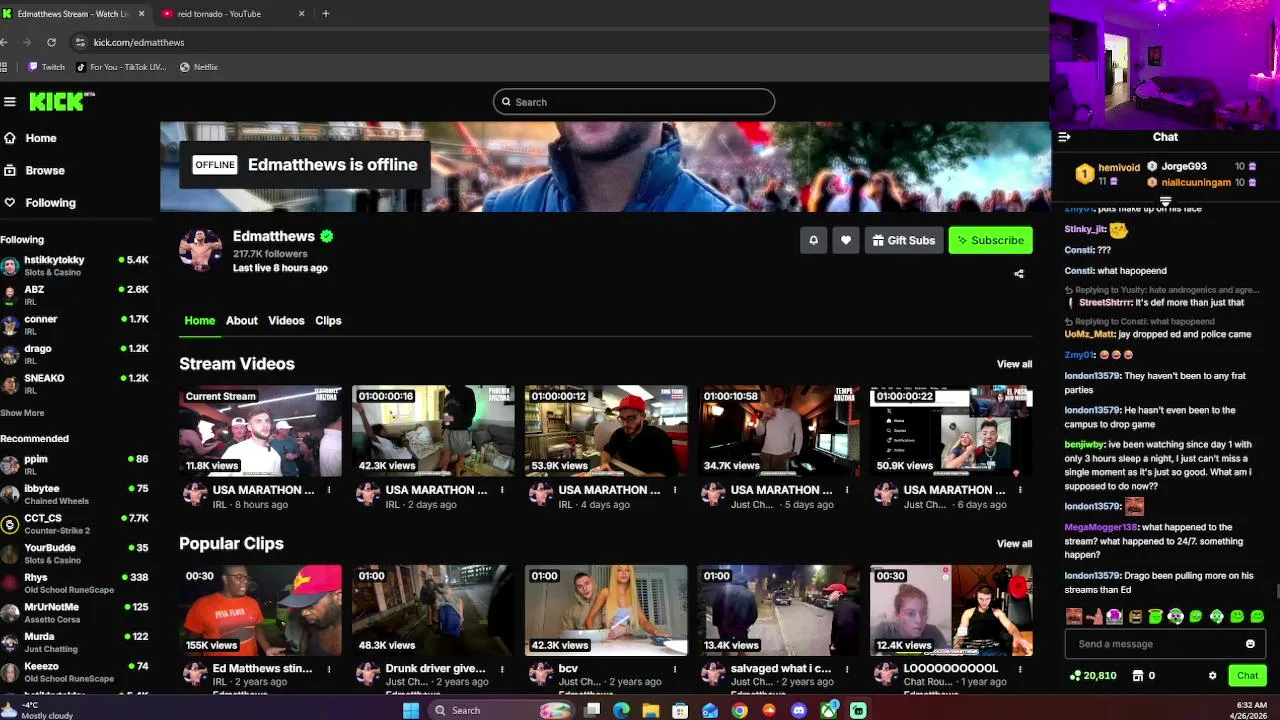This screenshot has width=1280, height=720.
Task: Open options for the 'Drunk driver give...' clip
Action: 502,668
